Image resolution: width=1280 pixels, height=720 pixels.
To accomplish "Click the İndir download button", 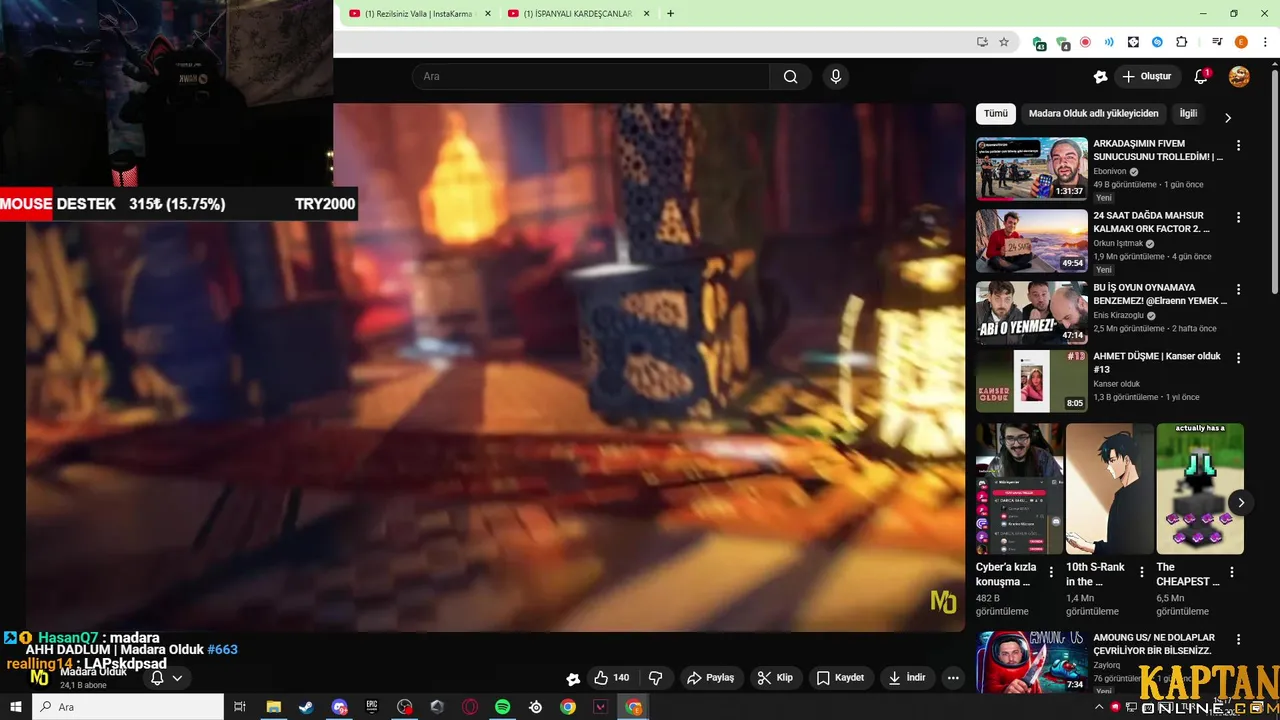I will pyautogui.click(x=907, y=678).
